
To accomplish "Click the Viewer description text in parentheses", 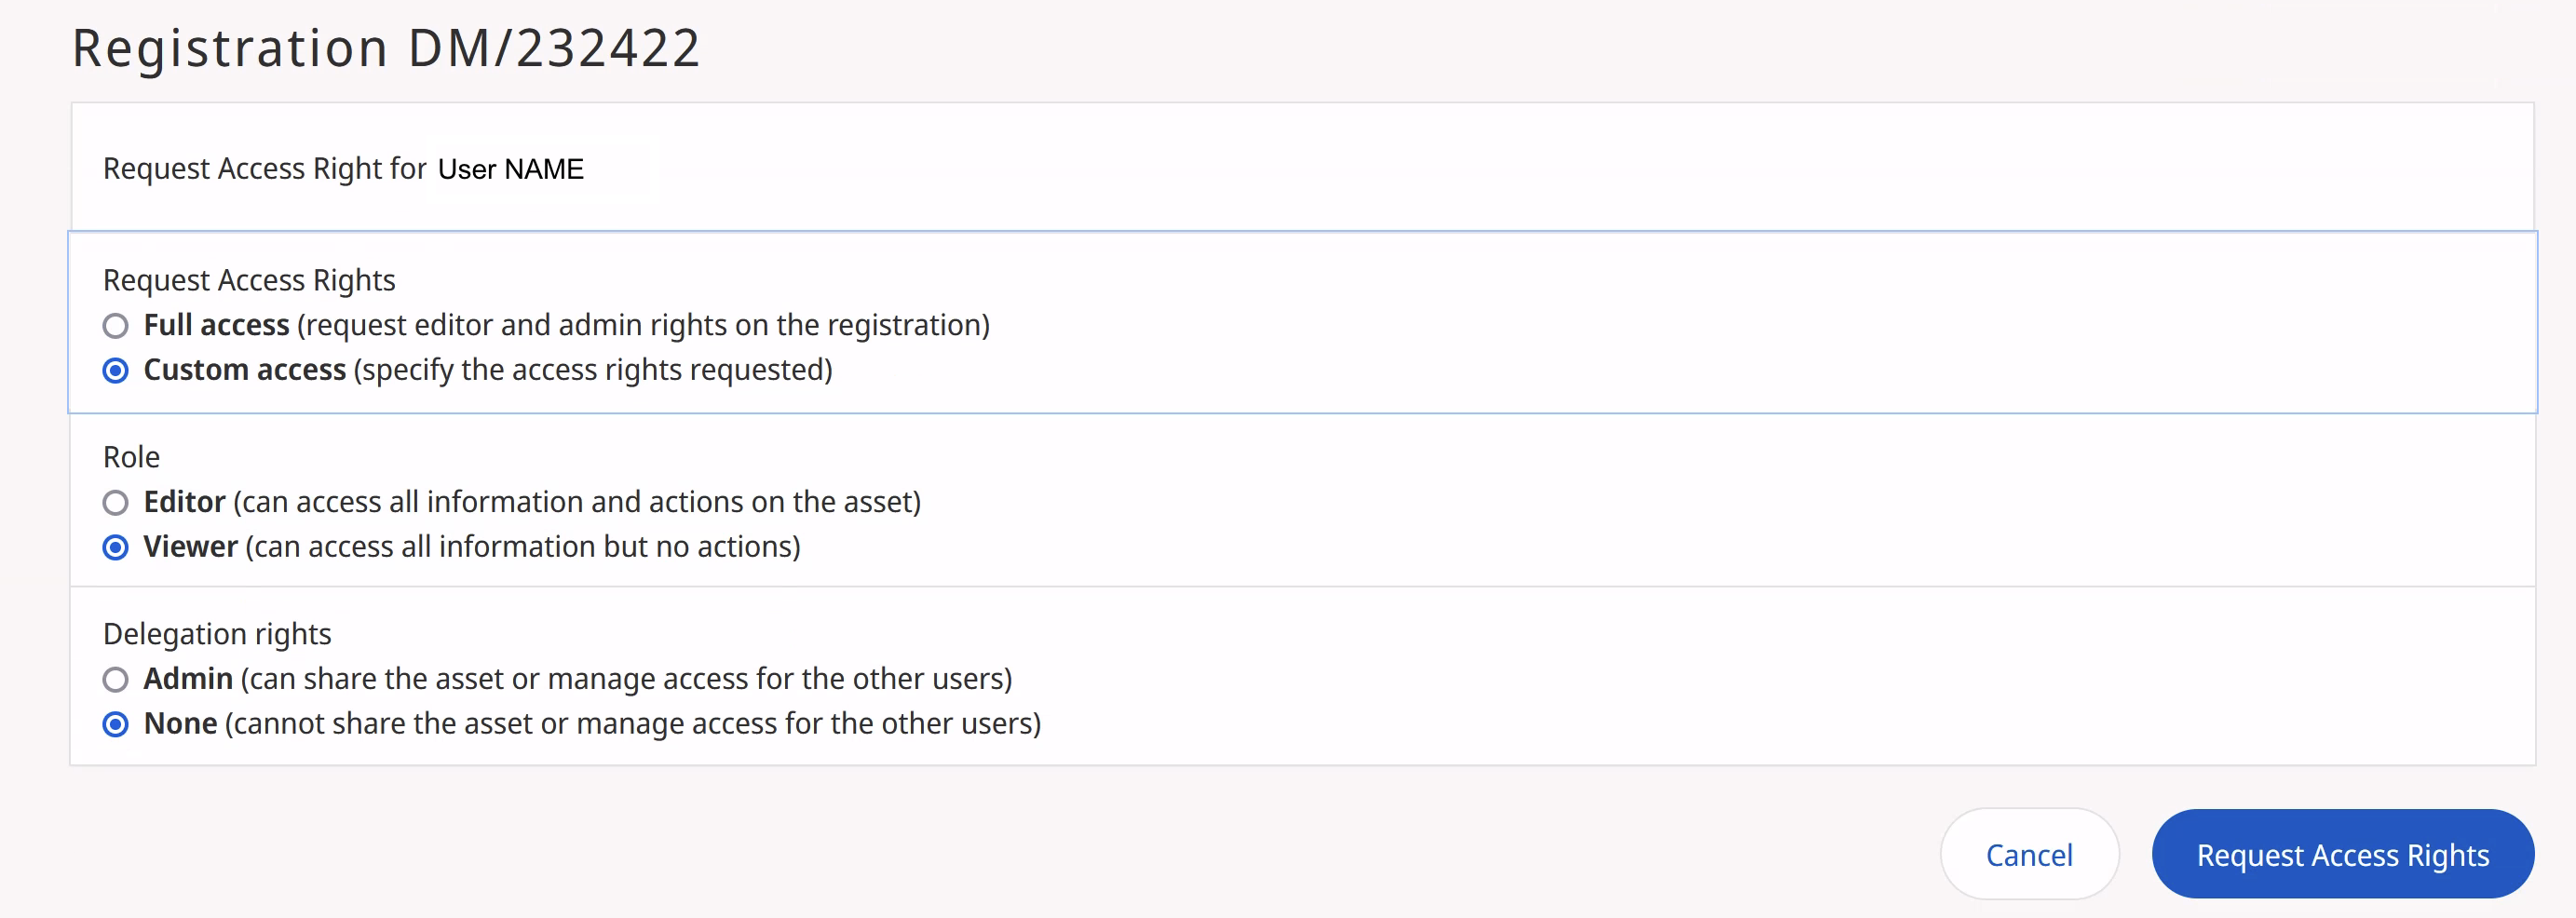I will click(523, 547).
